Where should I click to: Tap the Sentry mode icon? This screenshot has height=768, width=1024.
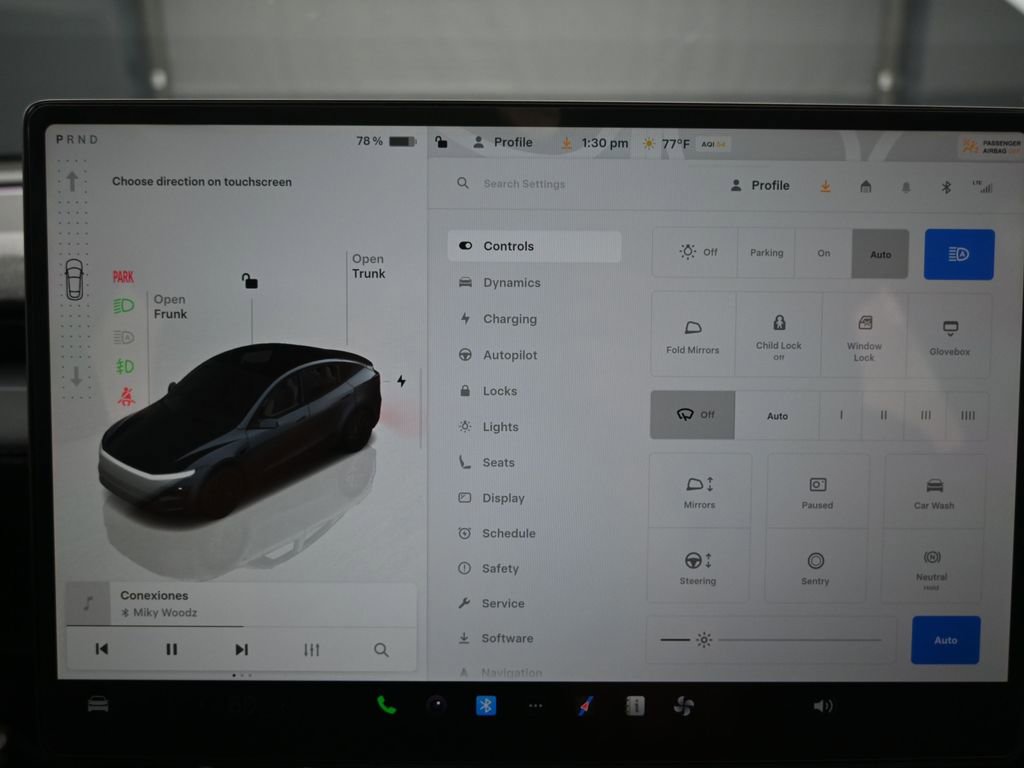pyautogui.click(x=816, y=567)
